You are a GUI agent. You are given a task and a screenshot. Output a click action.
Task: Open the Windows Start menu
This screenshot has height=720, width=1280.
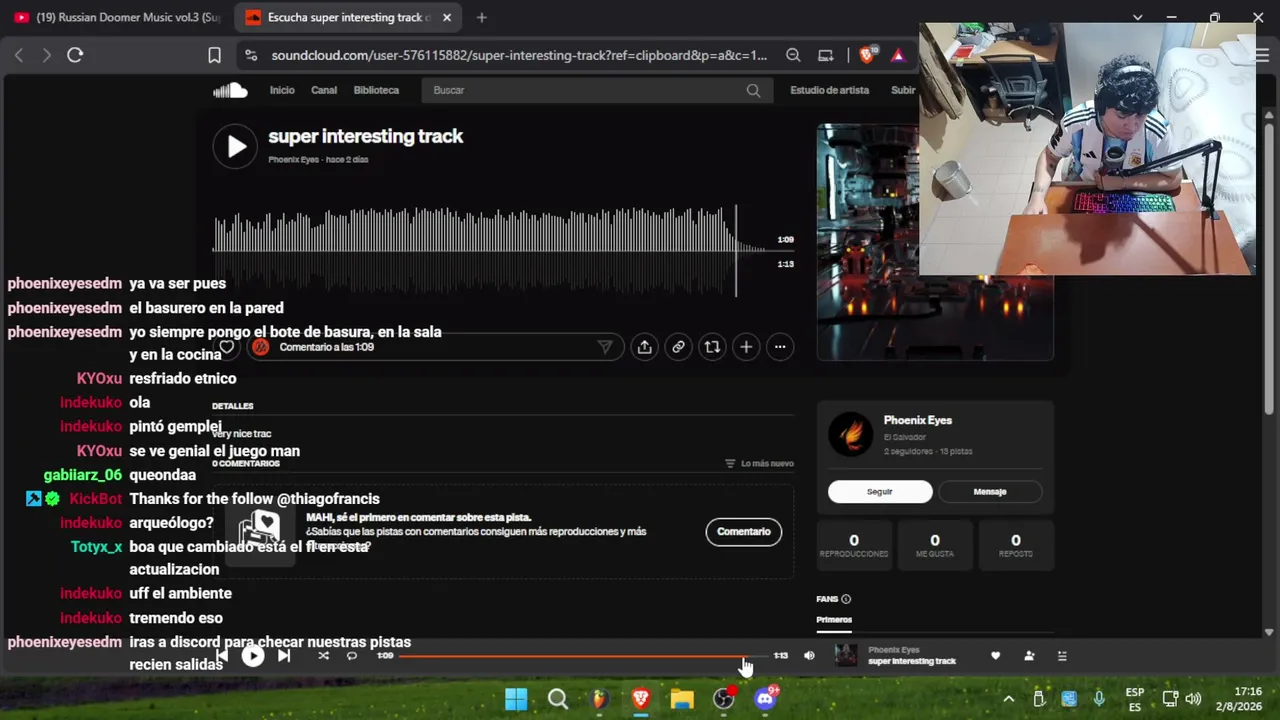point(516,699)
